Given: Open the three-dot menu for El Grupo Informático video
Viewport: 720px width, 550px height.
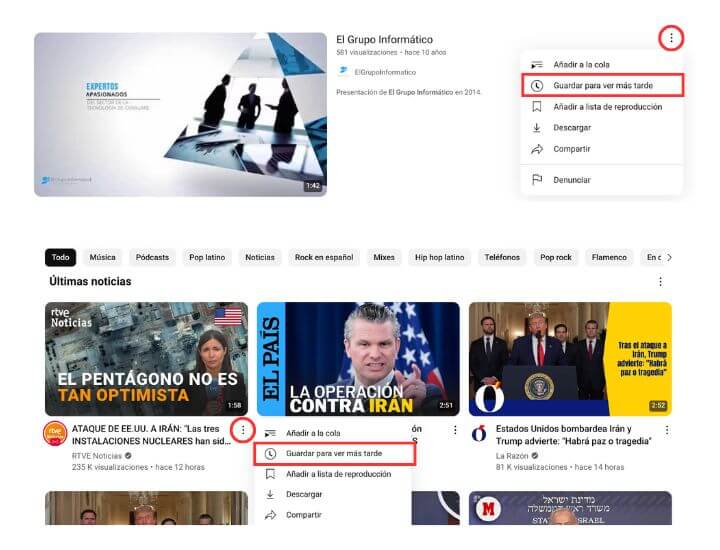Looking at the screenshot, I should pyautogui.click(x=671, y=38).
